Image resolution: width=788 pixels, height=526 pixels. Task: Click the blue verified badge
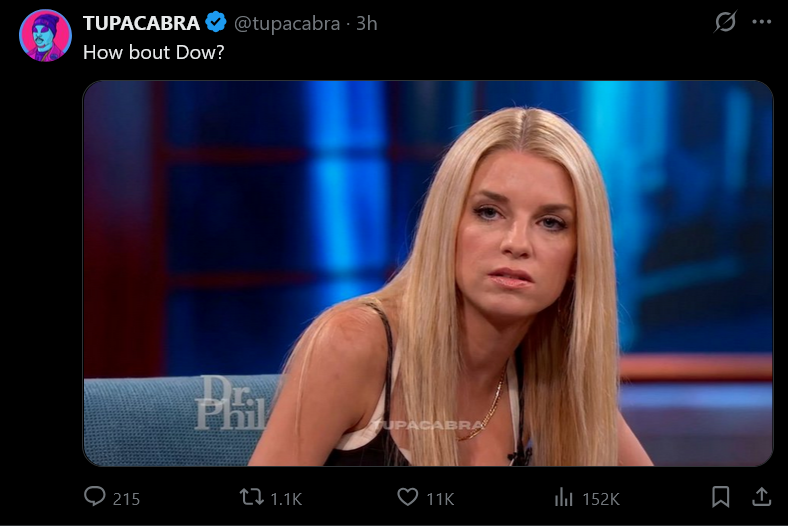pos(216,23)
